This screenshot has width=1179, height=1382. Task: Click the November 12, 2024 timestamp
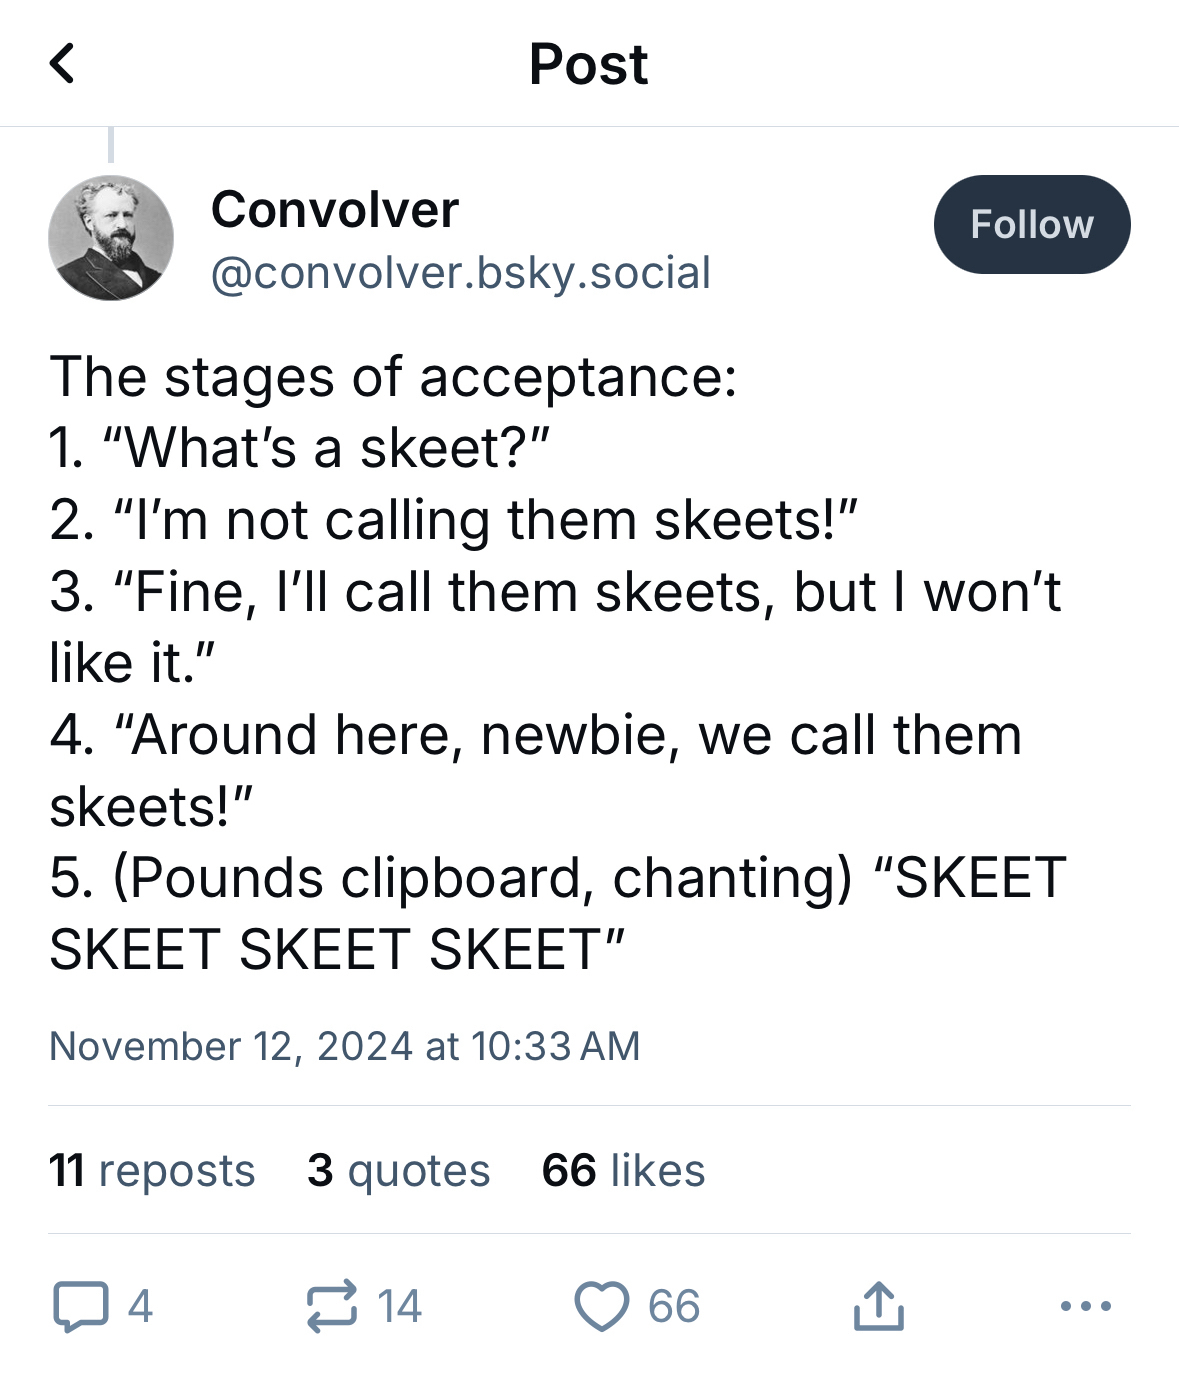click(x=345, y=1046)
